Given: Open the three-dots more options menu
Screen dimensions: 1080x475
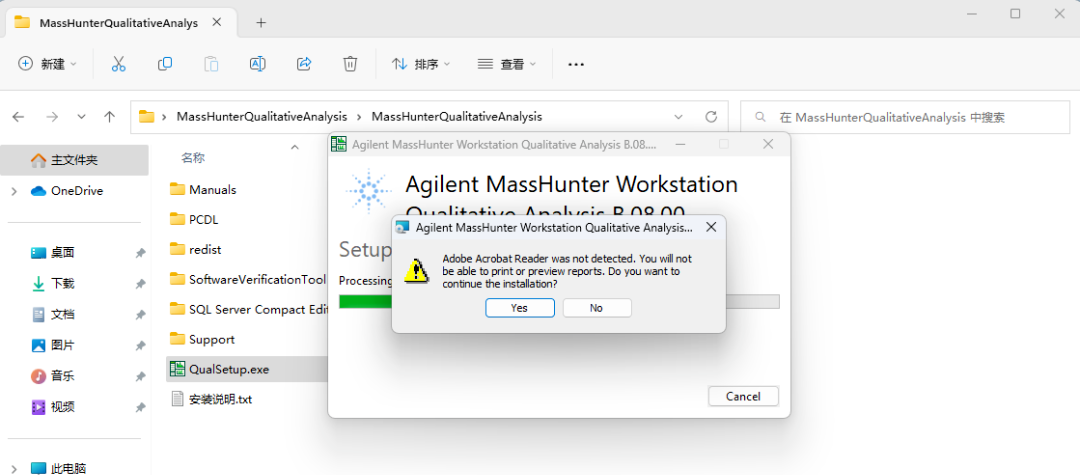Looking at the screenshot, I should coord(576,64).
